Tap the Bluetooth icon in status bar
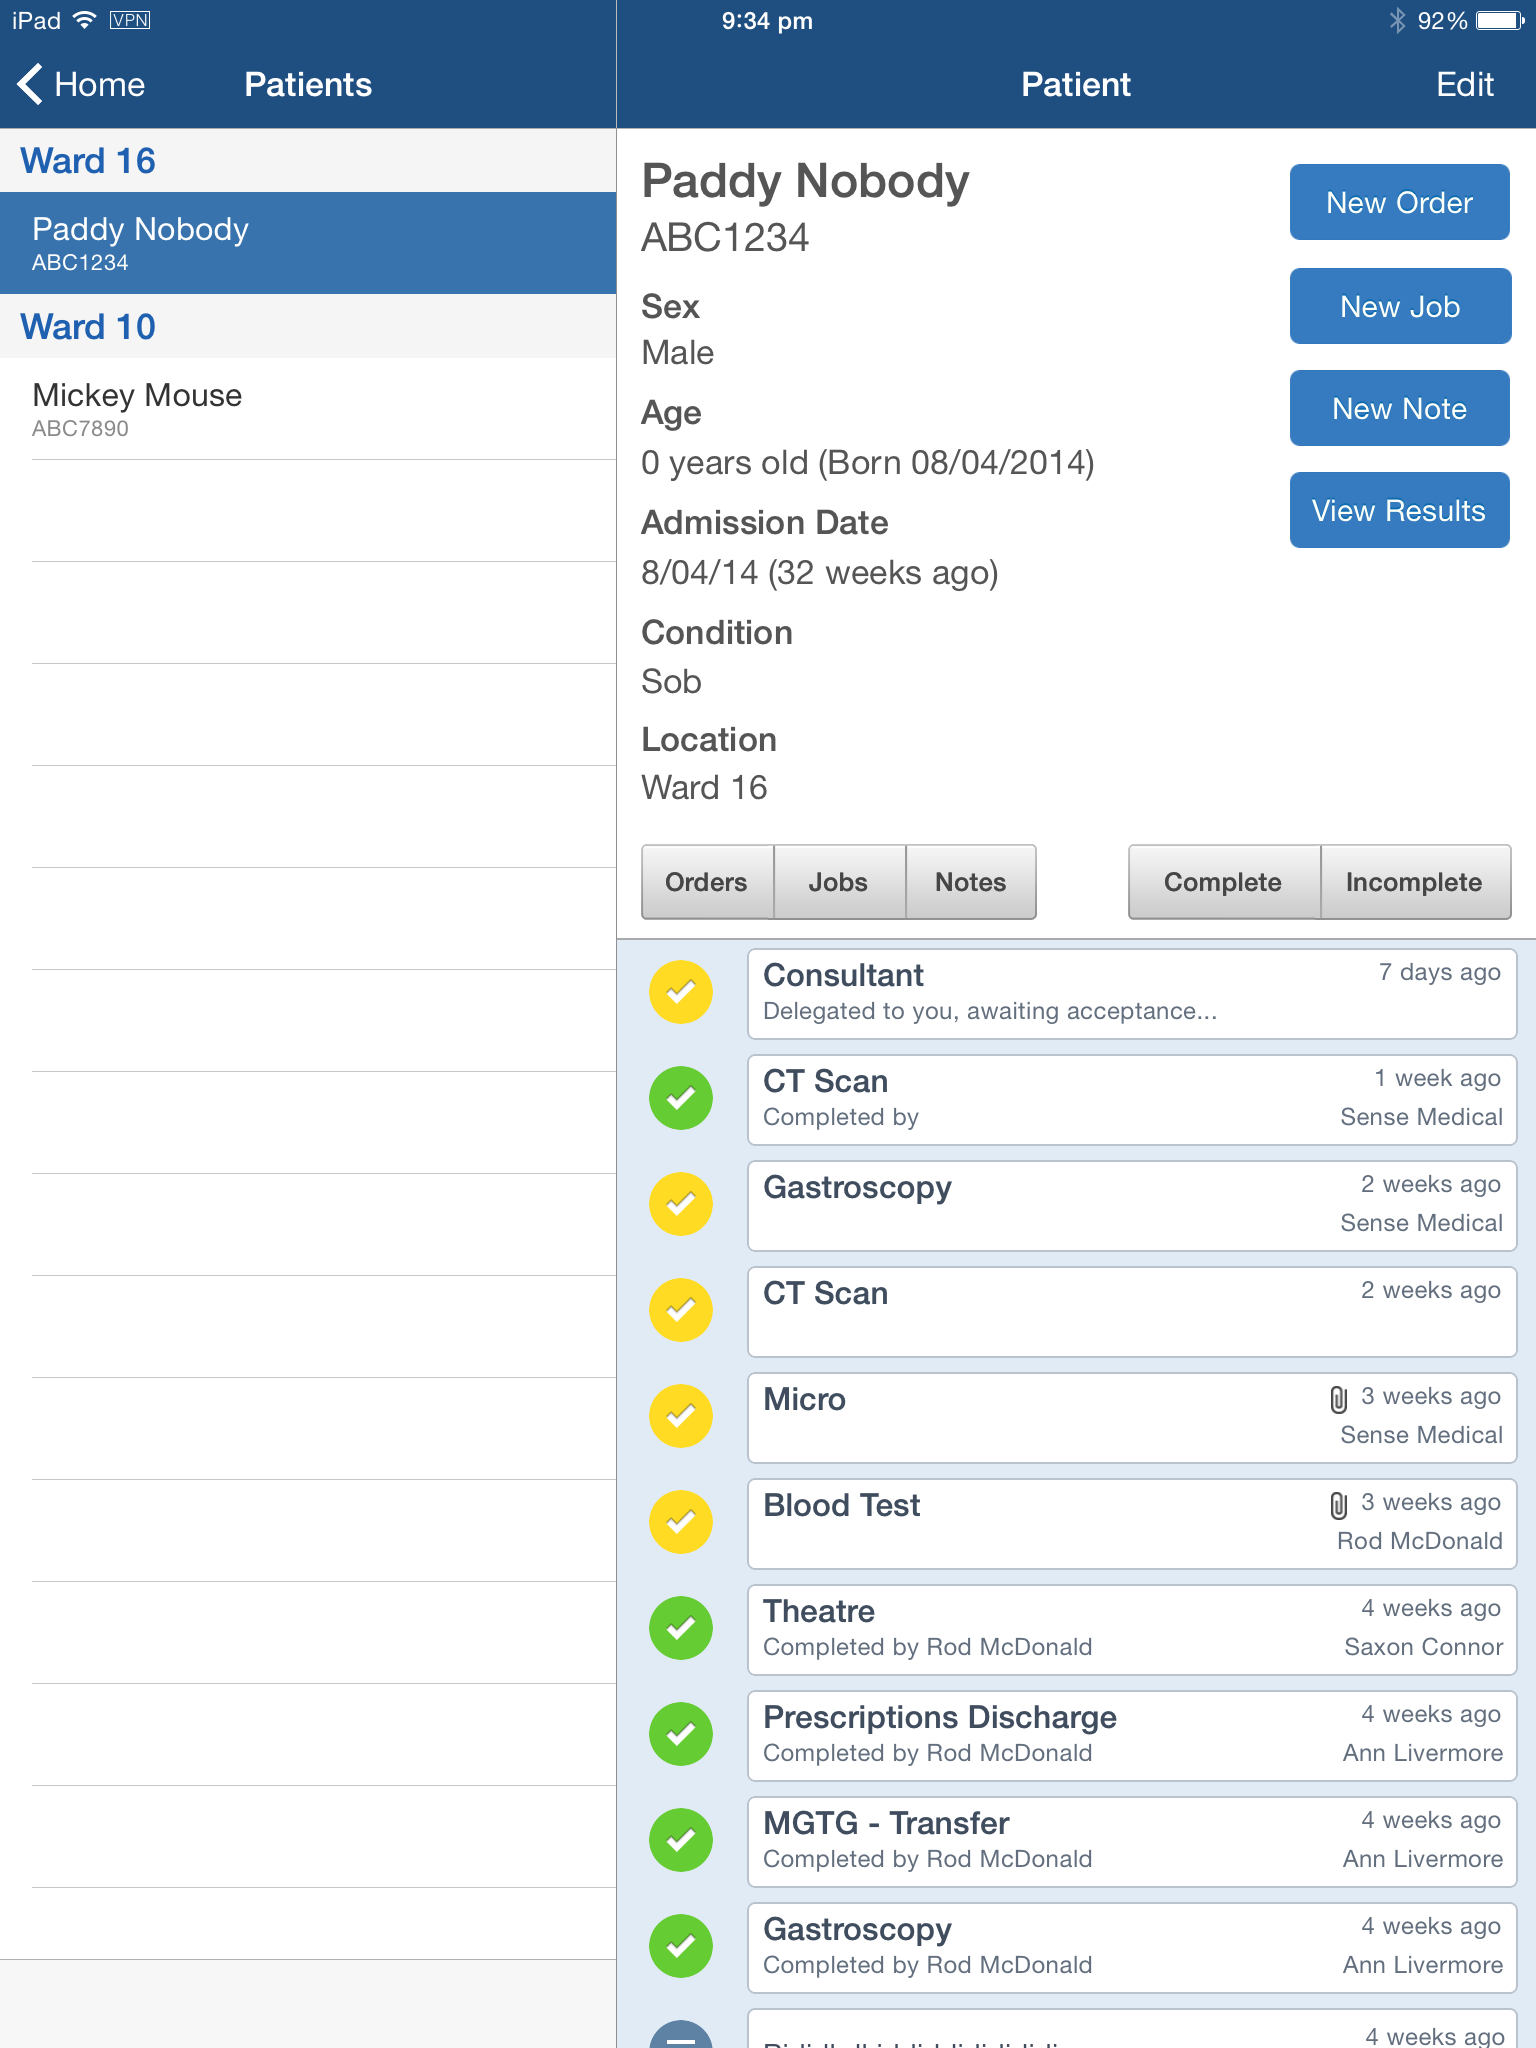The height and width of the screenshot is (2048, 1536). [1397, 20]
